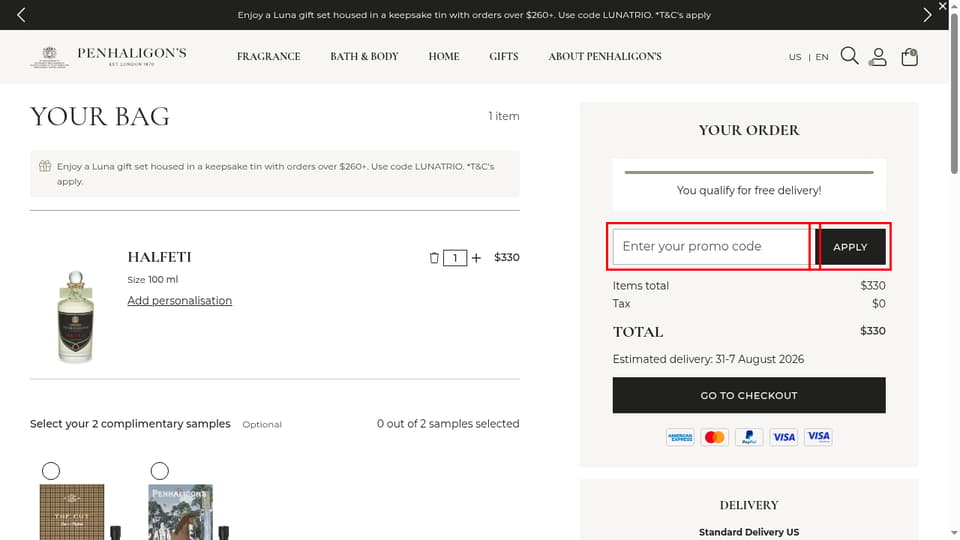This screenshot has height=540, width=960.
Task: Open the About Penhaligon's menu
Action: (605, 56)
